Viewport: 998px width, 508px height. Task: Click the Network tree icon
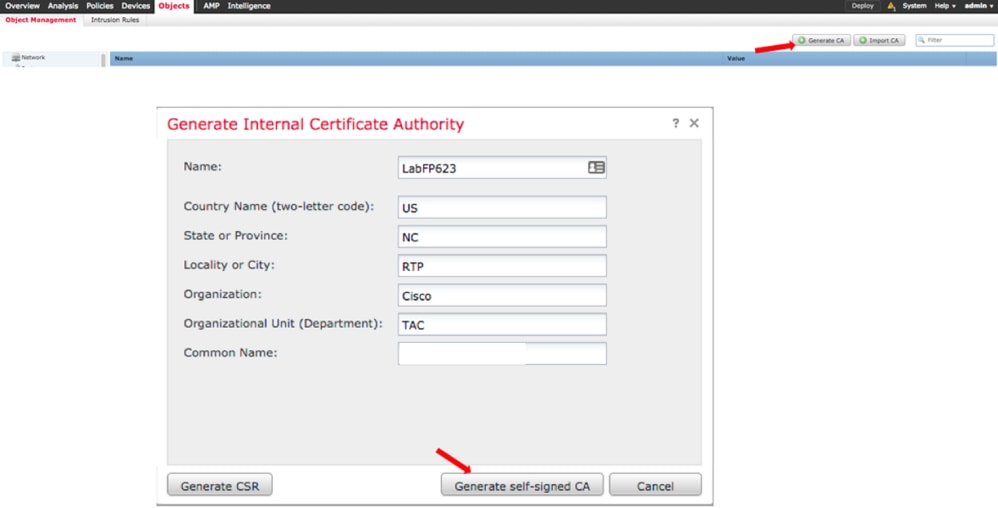point(15,57)
